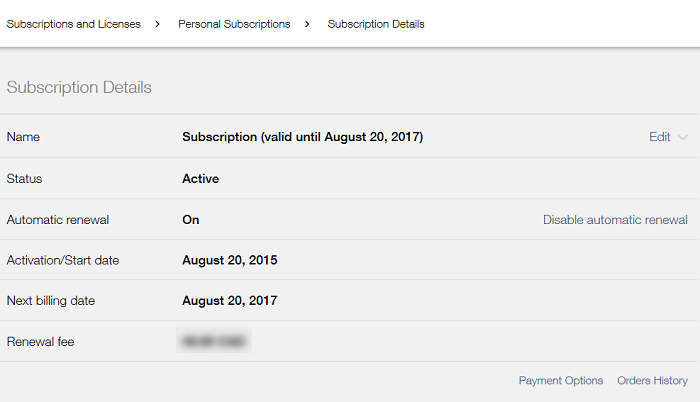This screenshot has height=402, width=700.
Task: Click the blurred renewal fee amount
Action: click(x=214, y=341)
